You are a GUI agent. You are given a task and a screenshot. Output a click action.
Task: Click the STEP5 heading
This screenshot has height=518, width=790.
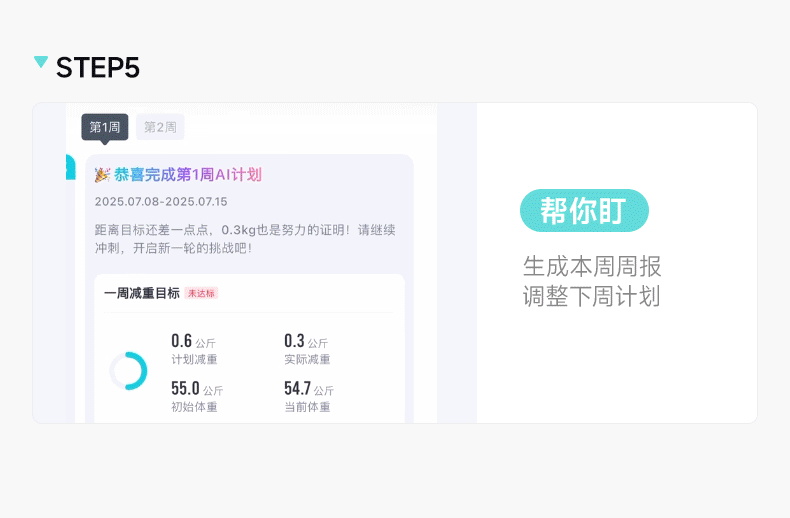pyautogui.click(x=98, y=67)
